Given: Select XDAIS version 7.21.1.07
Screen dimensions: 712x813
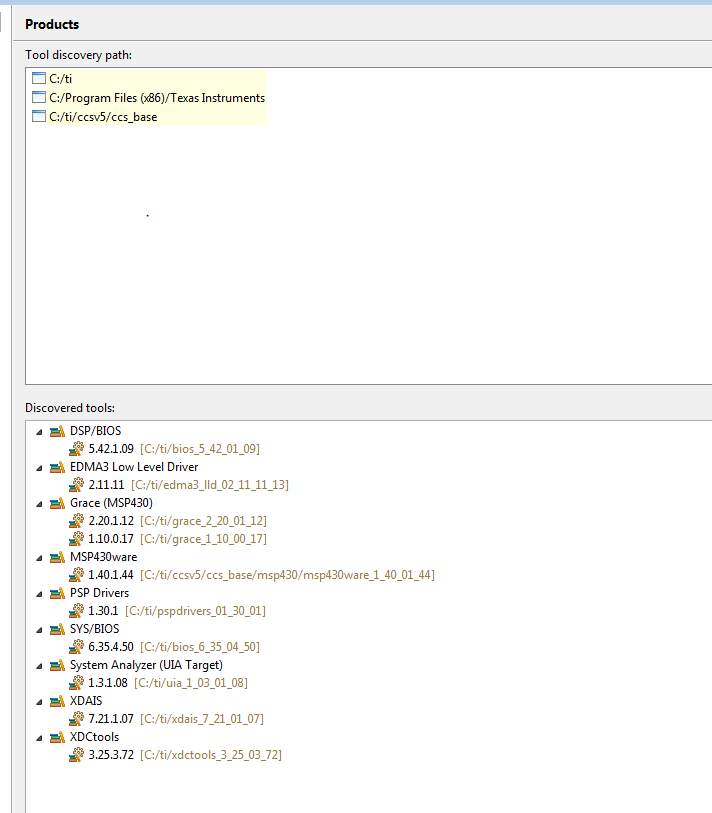Looking at the screenshot, I should tap(111, 719).
